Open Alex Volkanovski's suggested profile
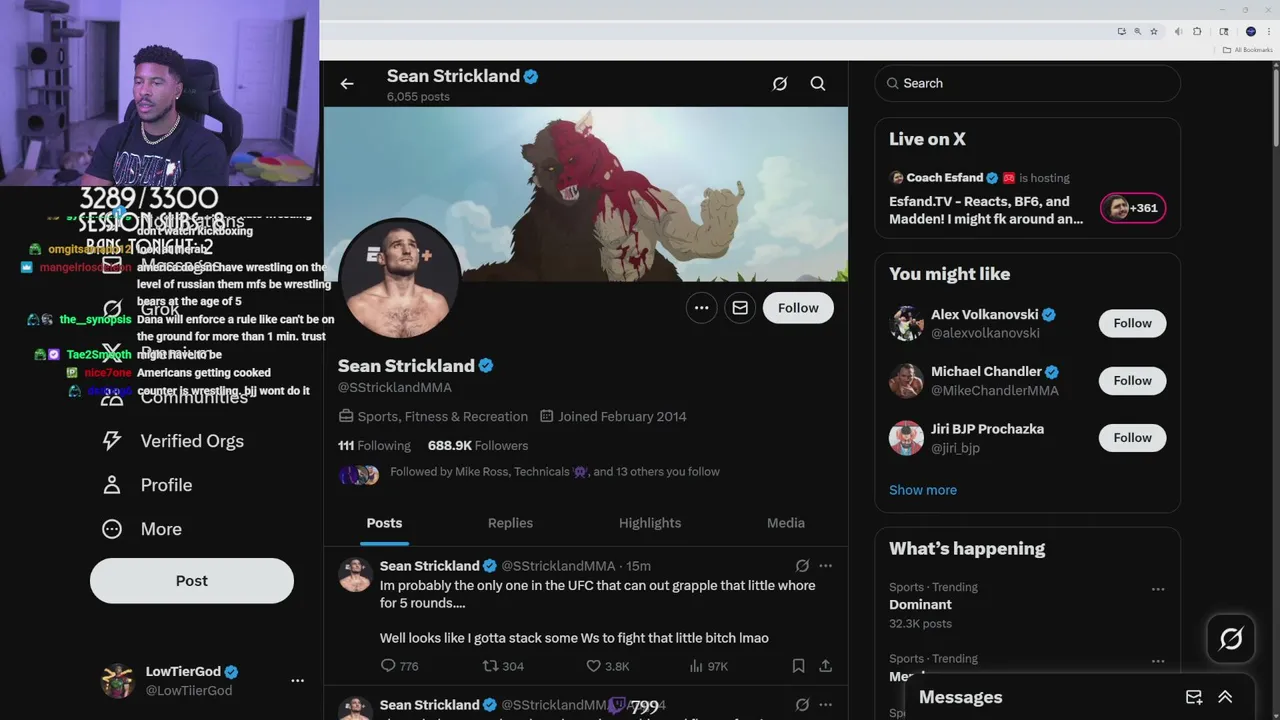The height and width of the screenshot is (720, 1280). [984, 315]
